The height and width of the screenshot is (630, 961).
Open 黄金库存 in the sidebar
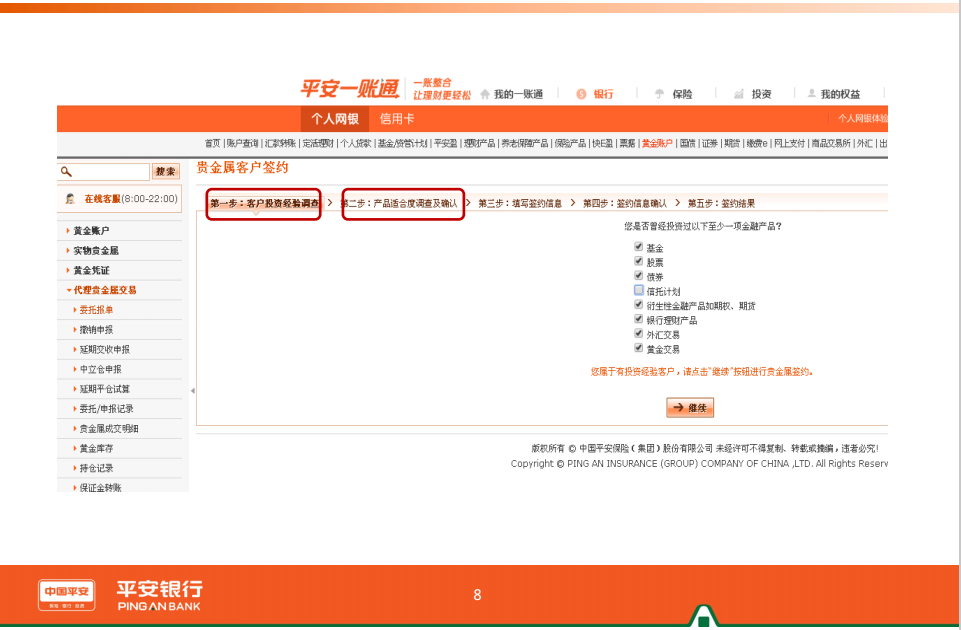[96, 448]
